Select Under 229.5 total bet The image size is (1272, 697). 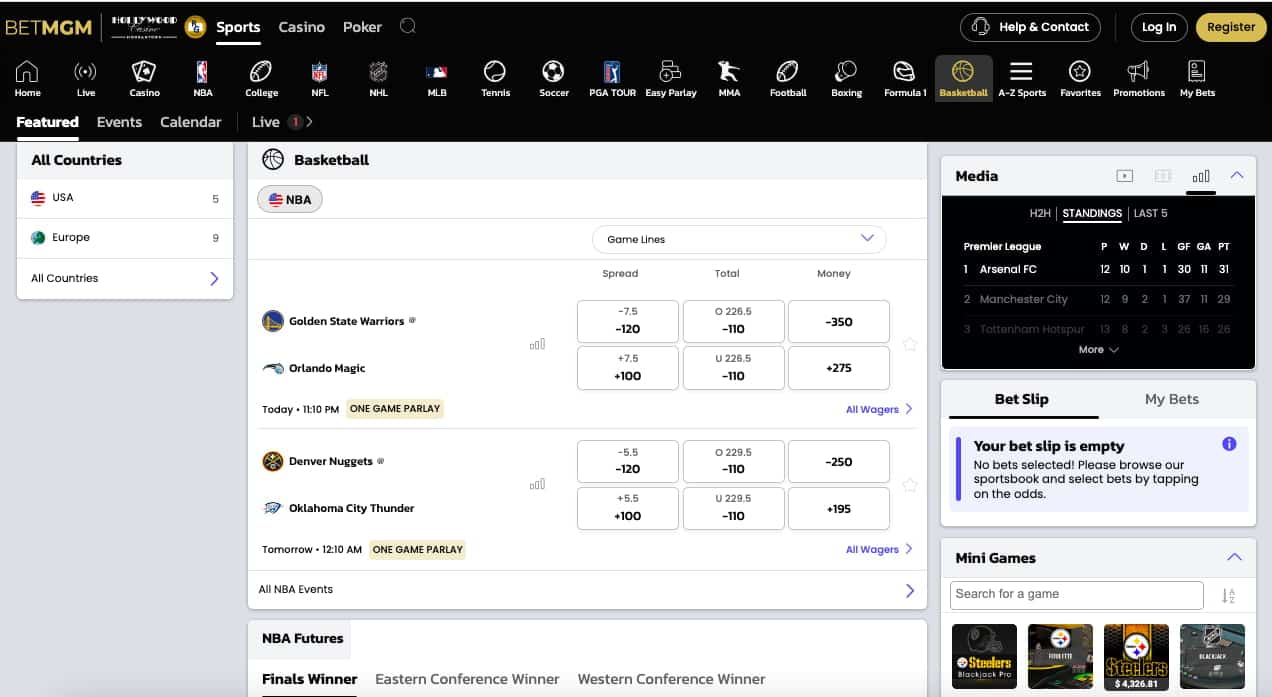click(734, 508)
